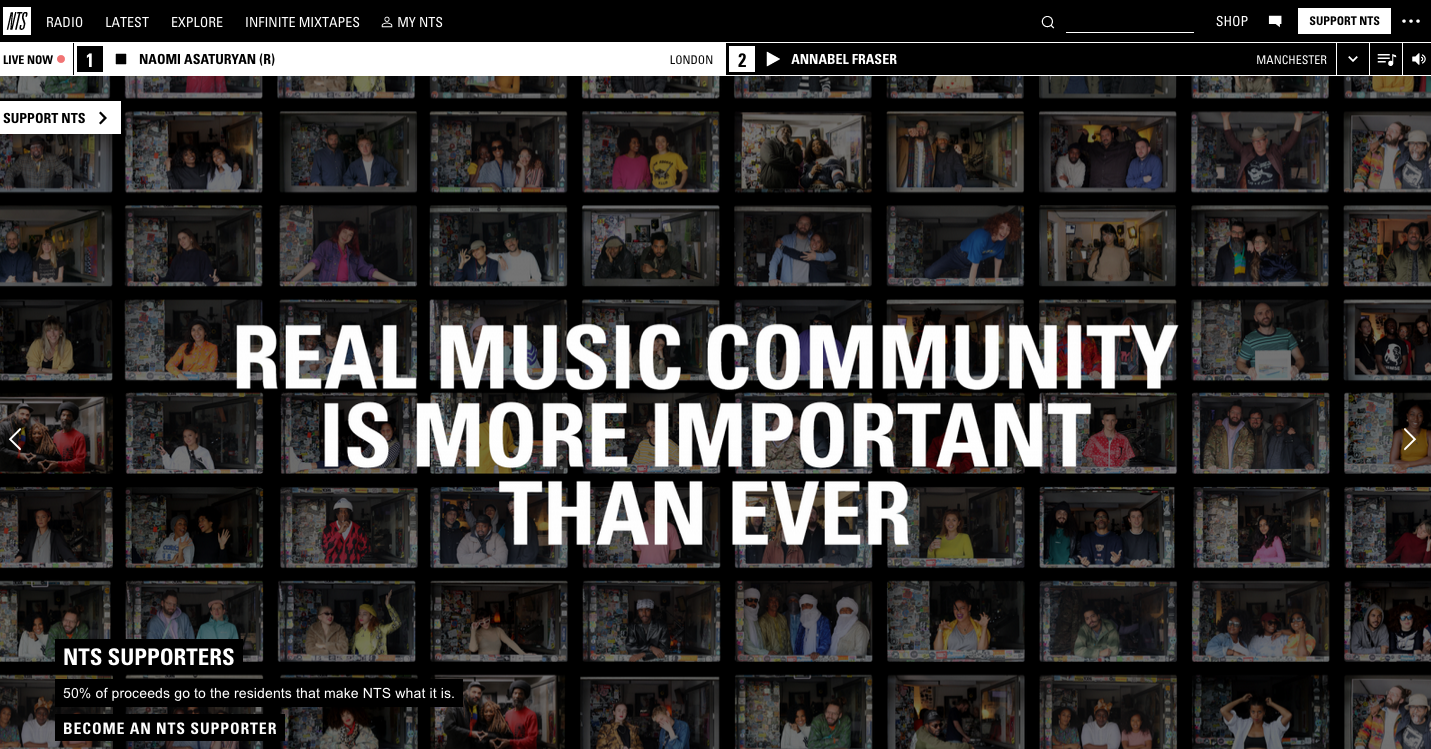The image size is (1431, 749).
Task: Open the Radio menu item
Action: [x=65, y=21]
